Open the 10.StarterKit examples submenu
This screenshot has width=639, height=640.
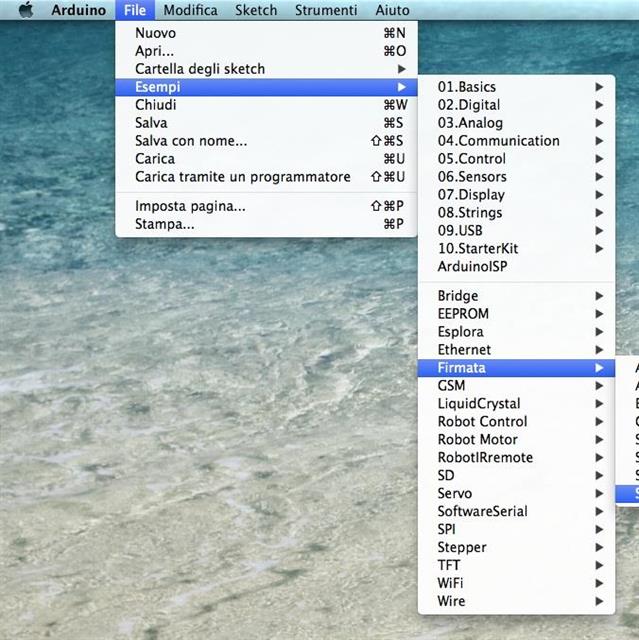tap(477, 249)
